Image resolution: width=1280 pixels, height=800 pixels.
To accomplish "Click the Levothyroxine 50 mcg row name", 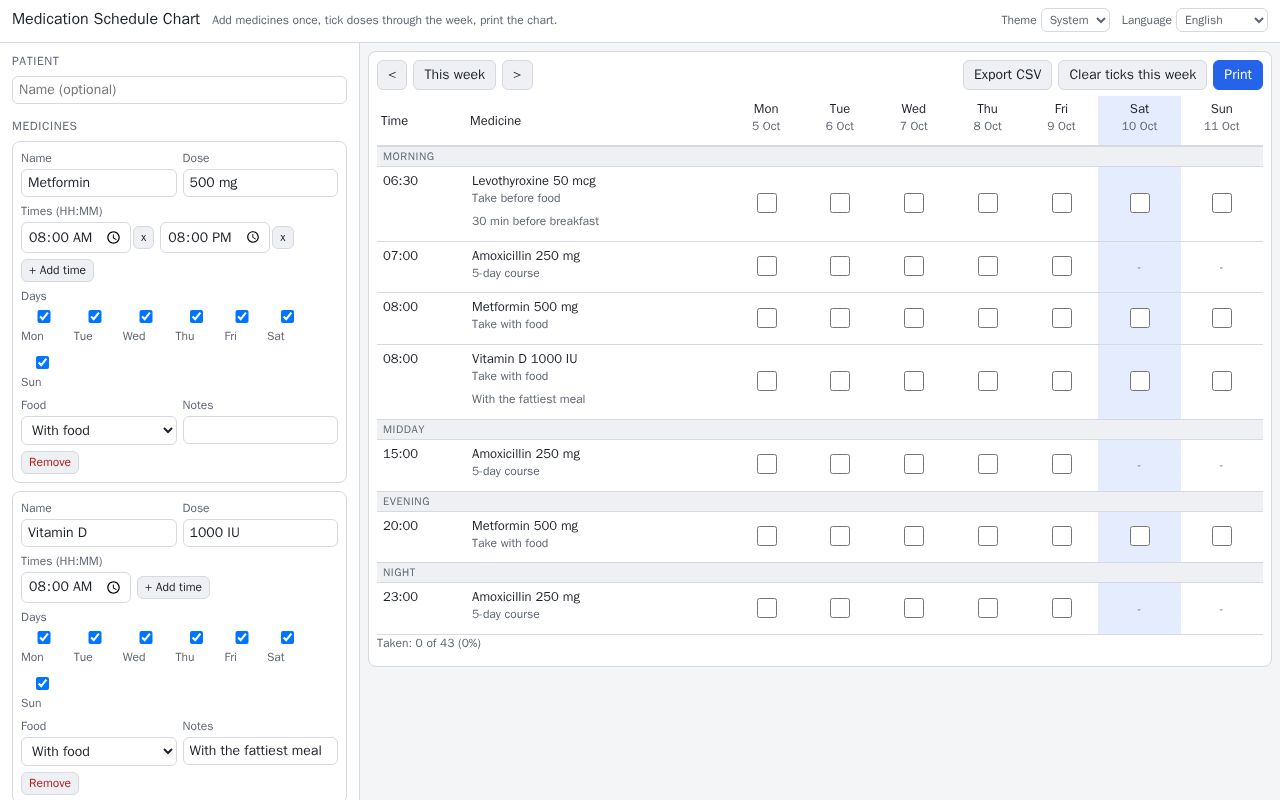I will point(534,181).
